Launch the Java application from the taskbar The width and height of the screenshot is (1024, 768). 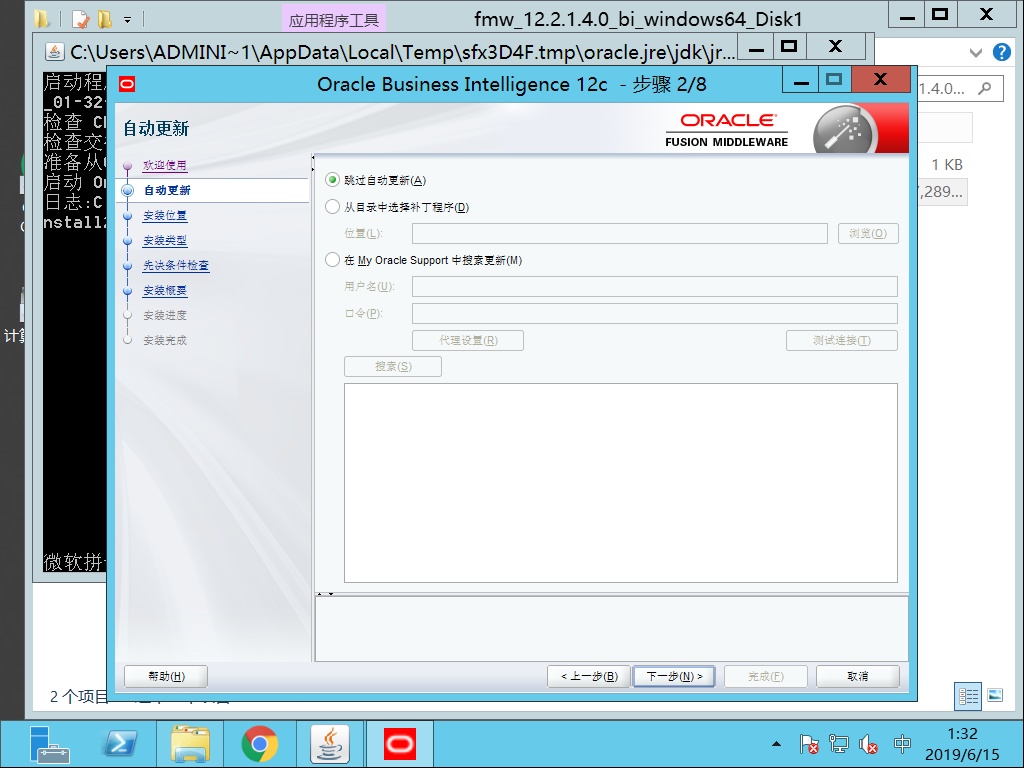tap(329, 744)
